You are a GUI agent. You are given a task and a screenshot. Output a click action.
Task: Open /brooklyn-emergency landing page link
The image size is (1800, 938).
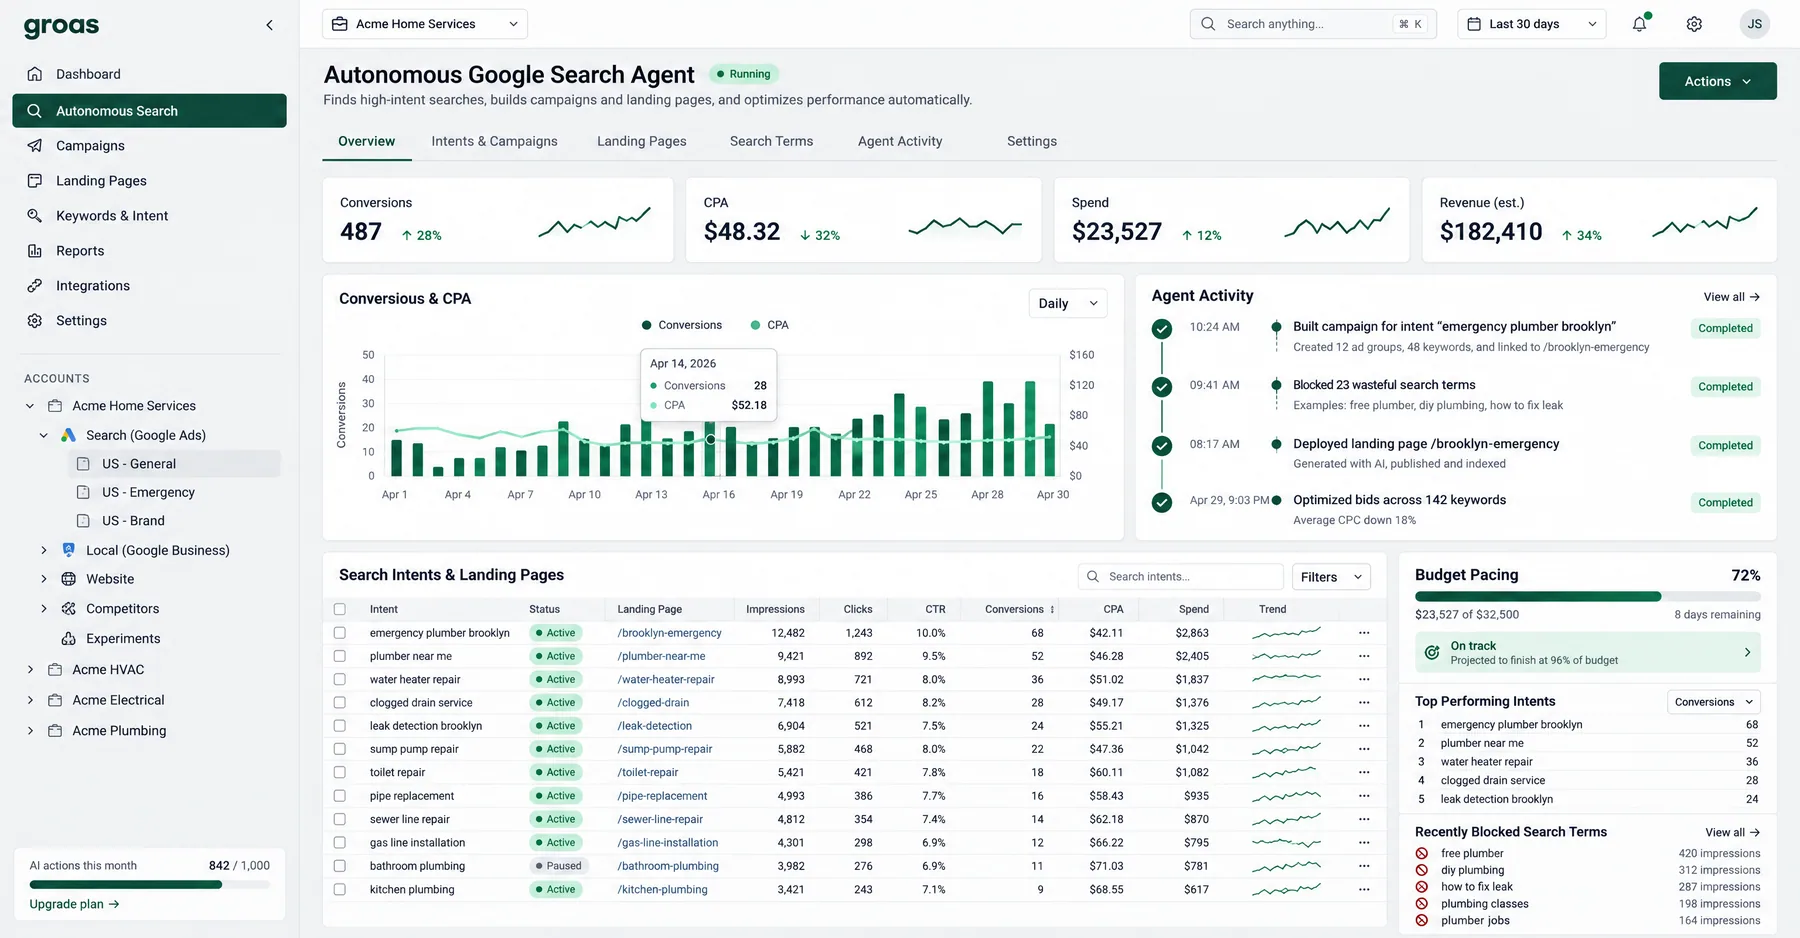pyautogui.click(x=669, y=633)
